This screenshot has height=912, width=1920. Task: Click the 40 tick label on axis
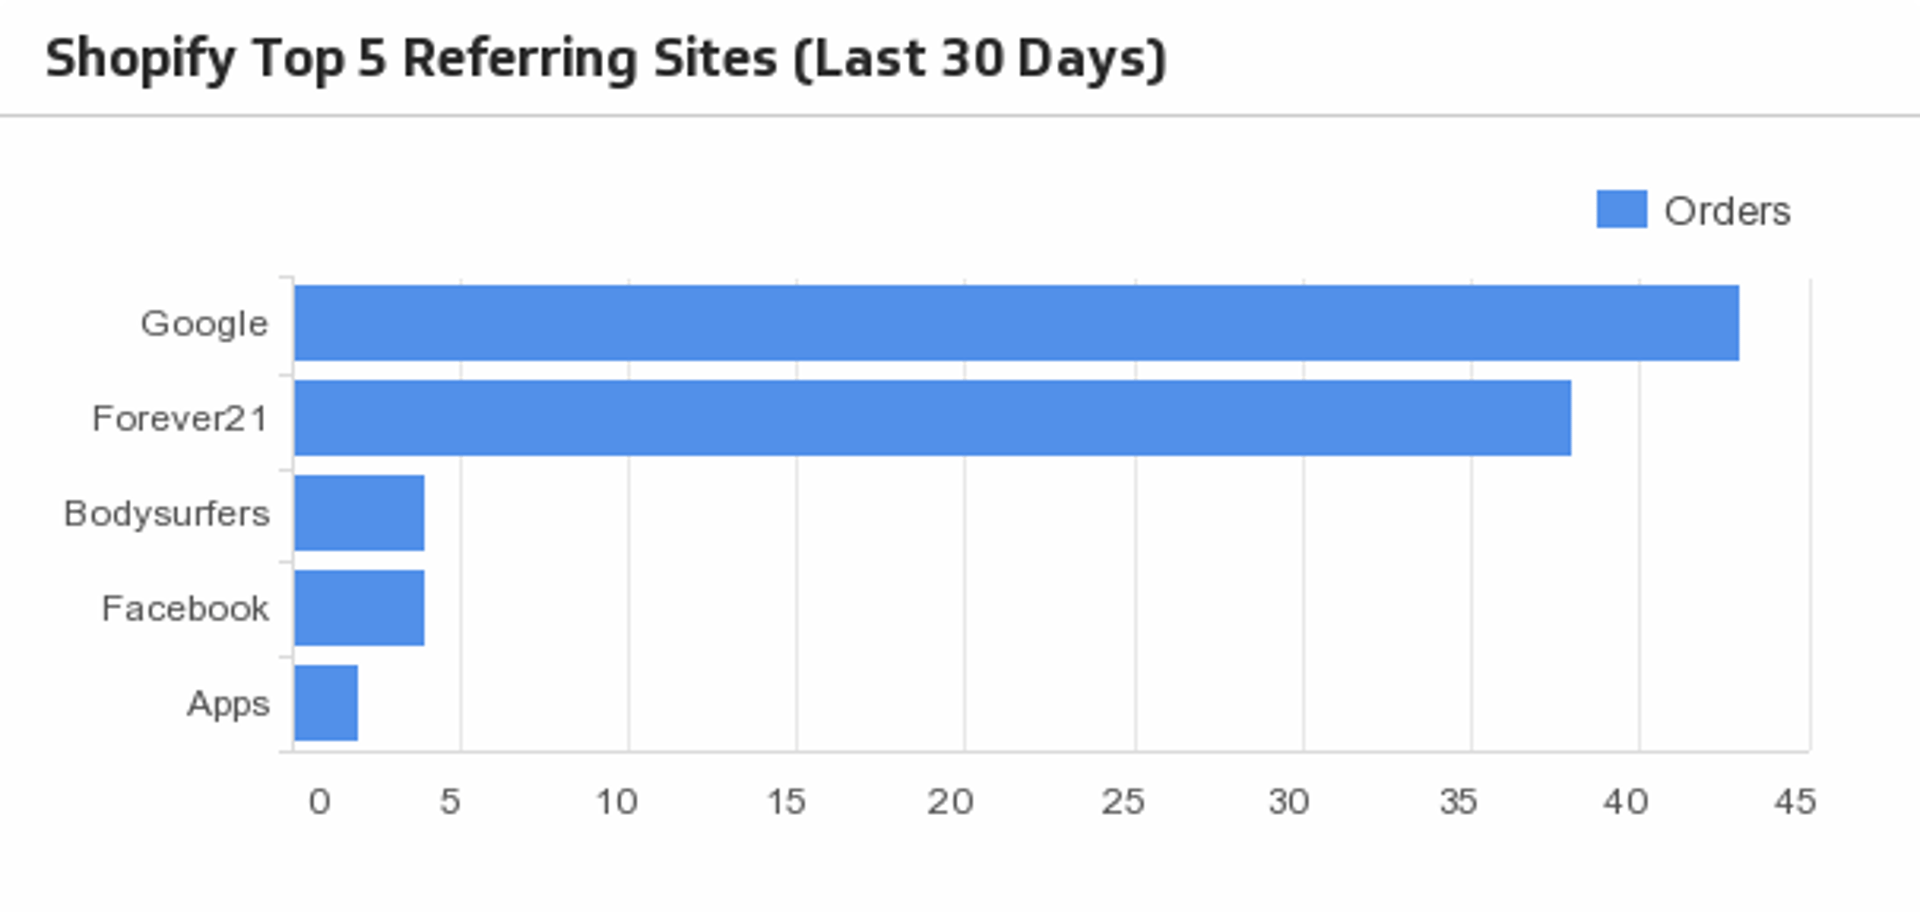click(1625, 801)
